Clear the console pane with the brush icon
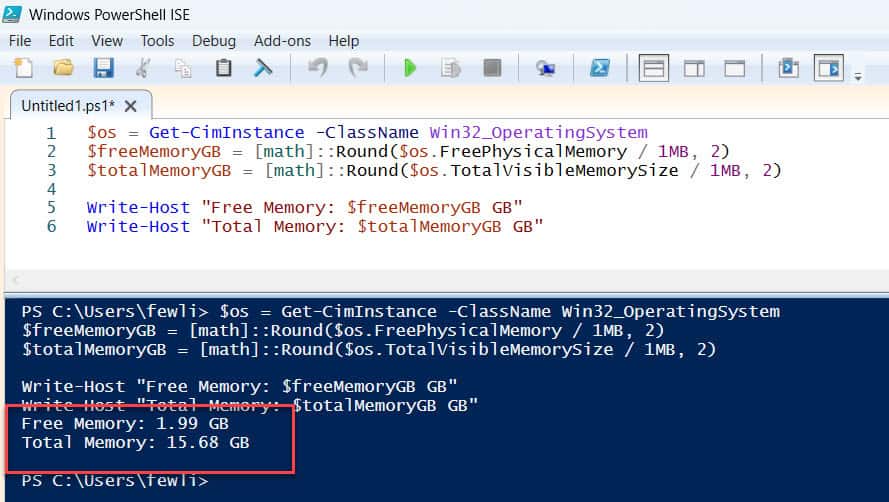The image size is (889, 502). click(263, 68)
